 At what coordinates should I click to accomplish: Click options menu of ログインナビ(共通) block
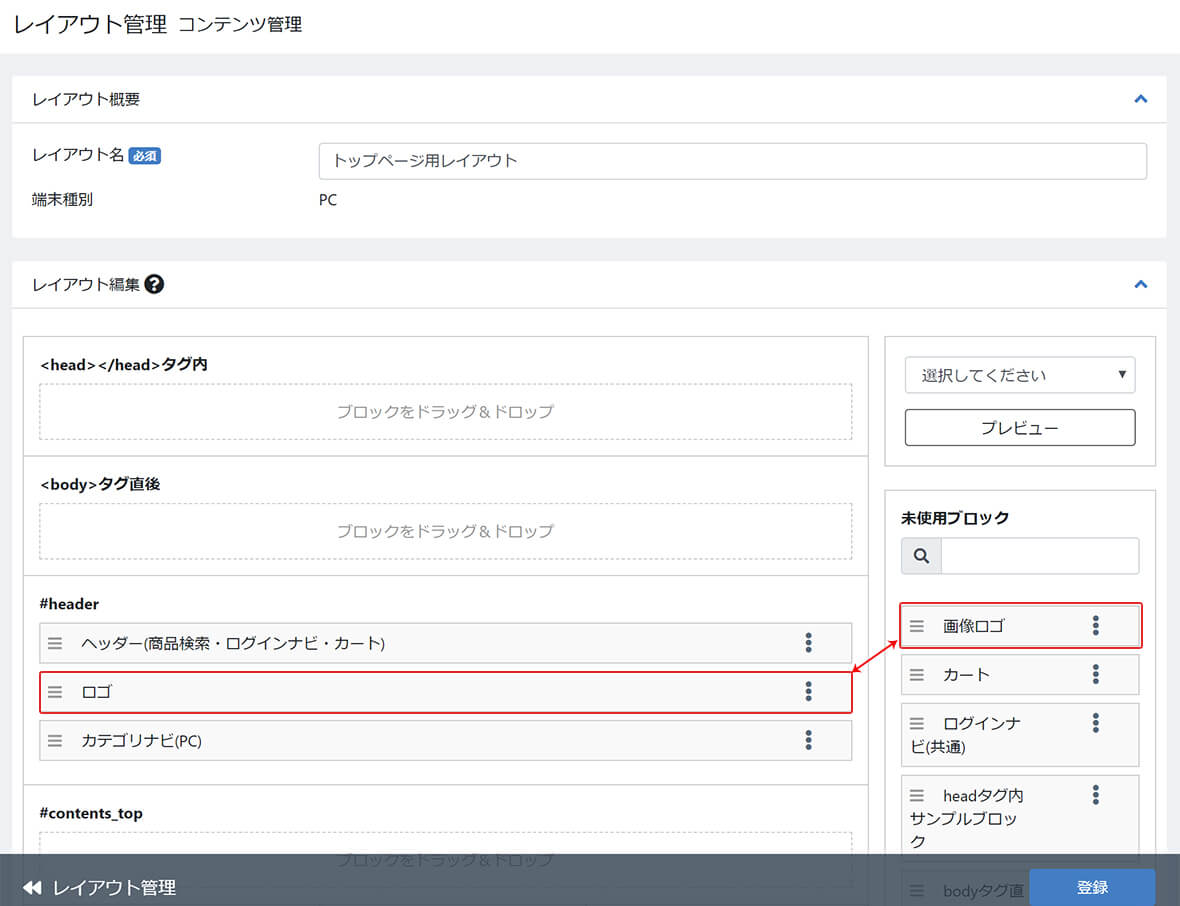(x=1095, y=723)
